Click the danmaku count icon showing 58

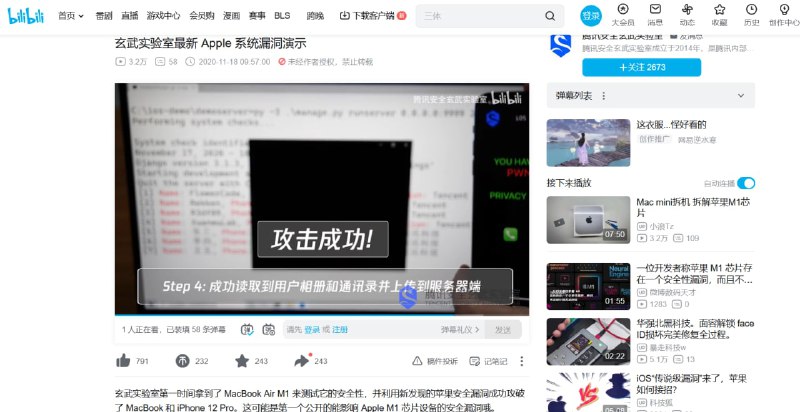click(160, 62)
